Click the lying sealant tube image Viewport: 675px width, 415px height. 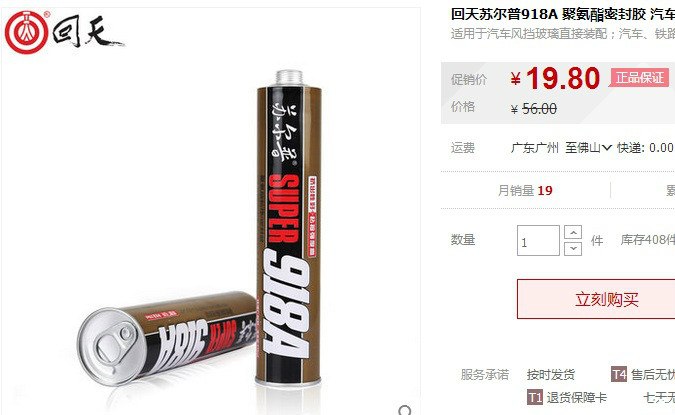tap(167, 337)
